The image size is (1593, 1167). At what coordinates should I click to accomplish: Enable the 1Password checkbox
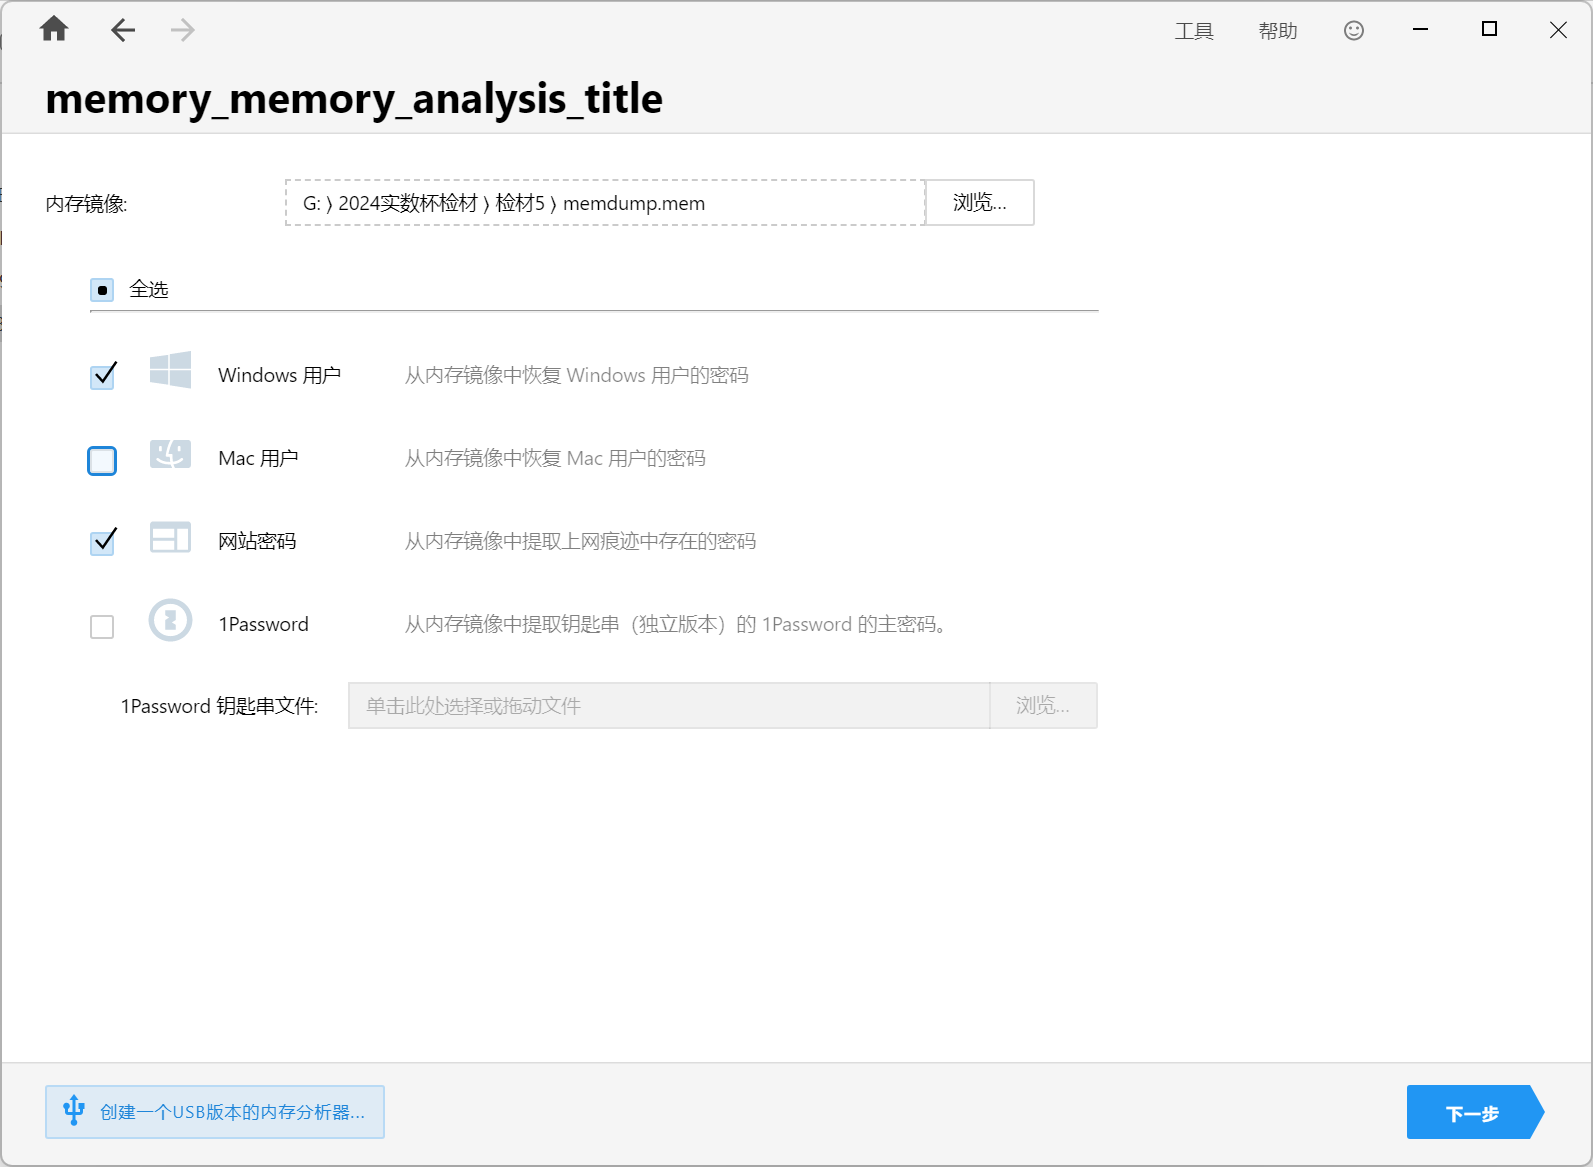click(102, 626)
